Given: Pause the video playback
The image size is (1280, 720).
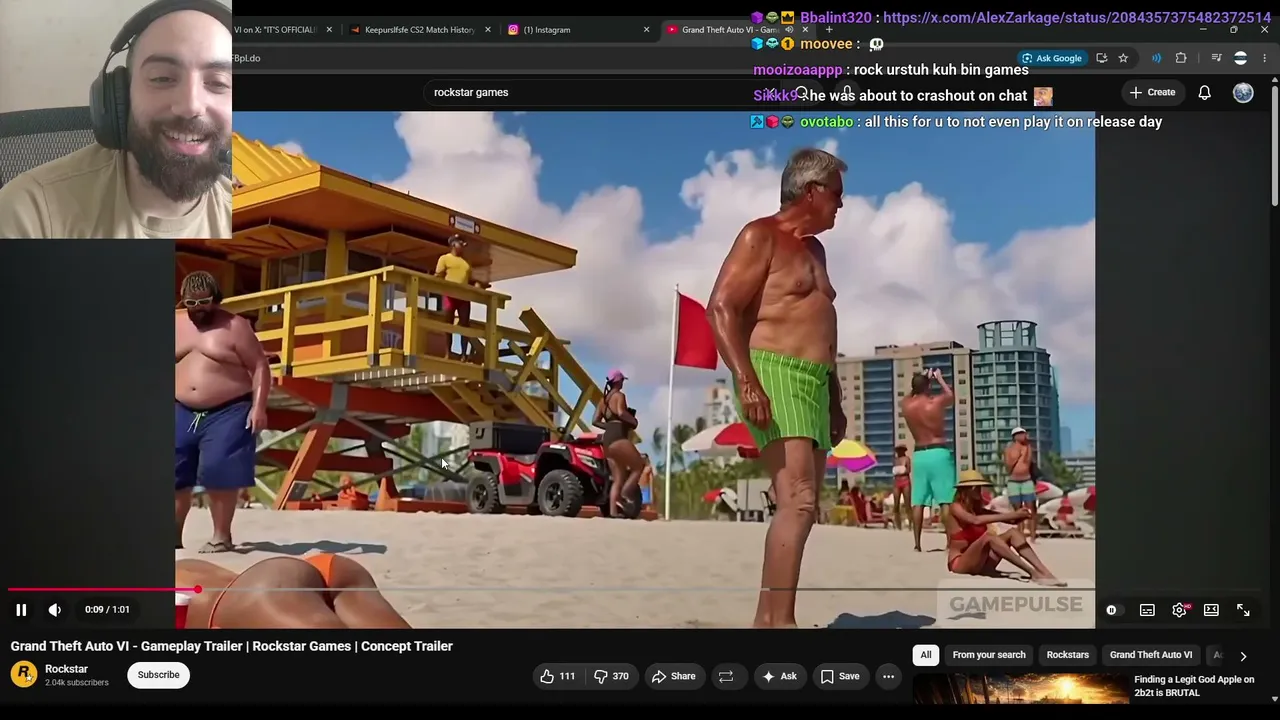Looking at the screenshot, I should tap(21, 610).
